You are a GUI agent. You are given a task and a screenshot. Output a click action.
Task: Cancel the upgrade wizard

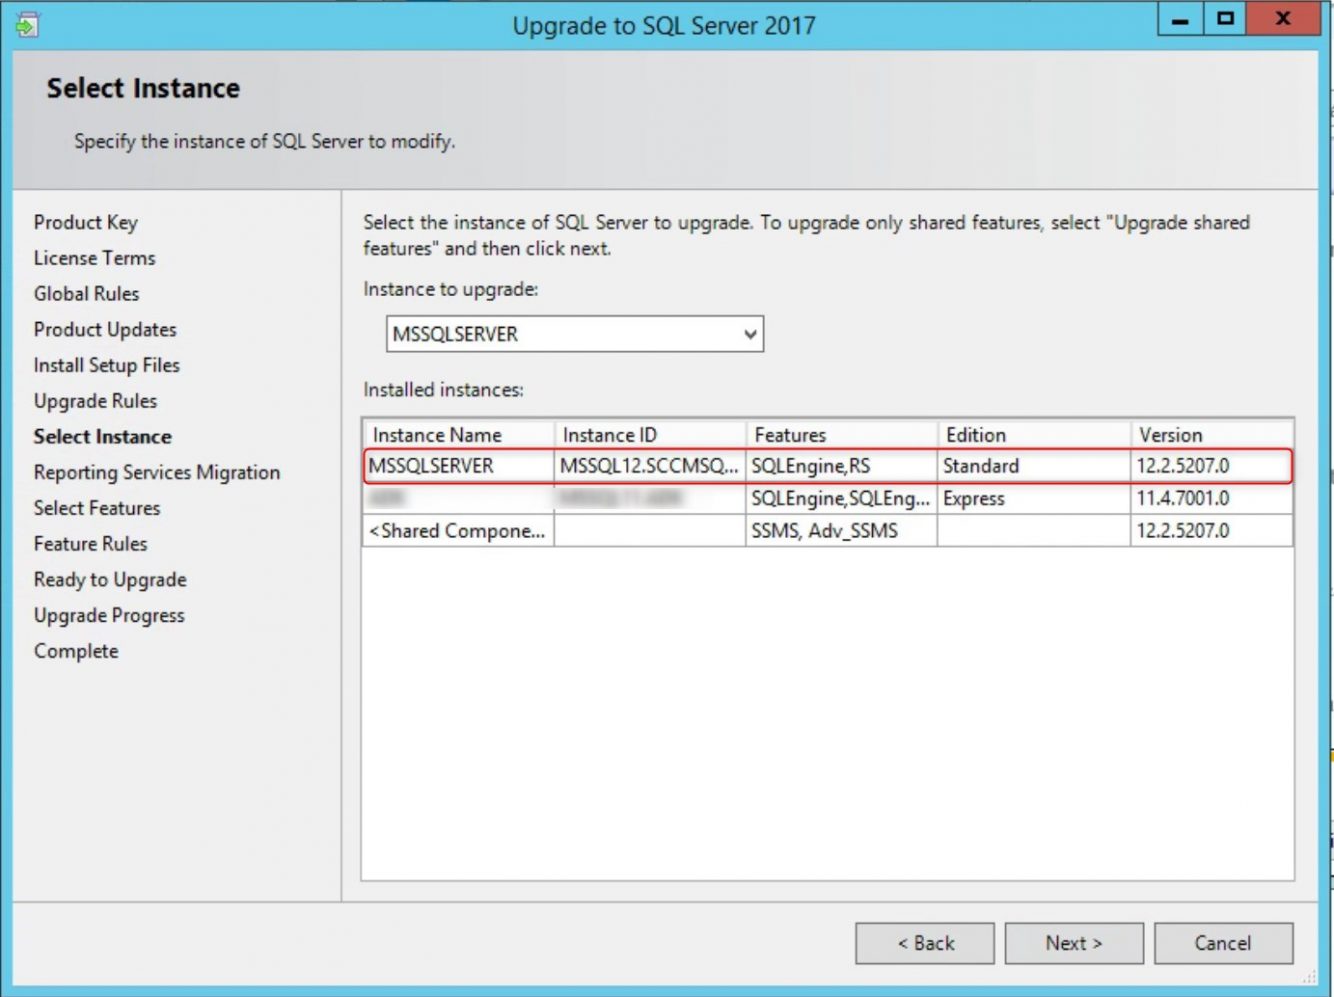click(1223, 942)
